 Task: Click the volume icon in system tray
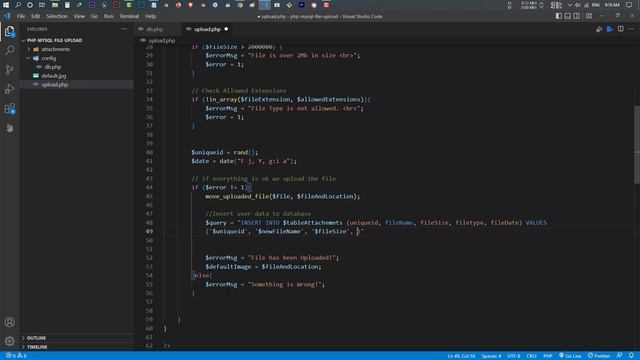point(578,5)
